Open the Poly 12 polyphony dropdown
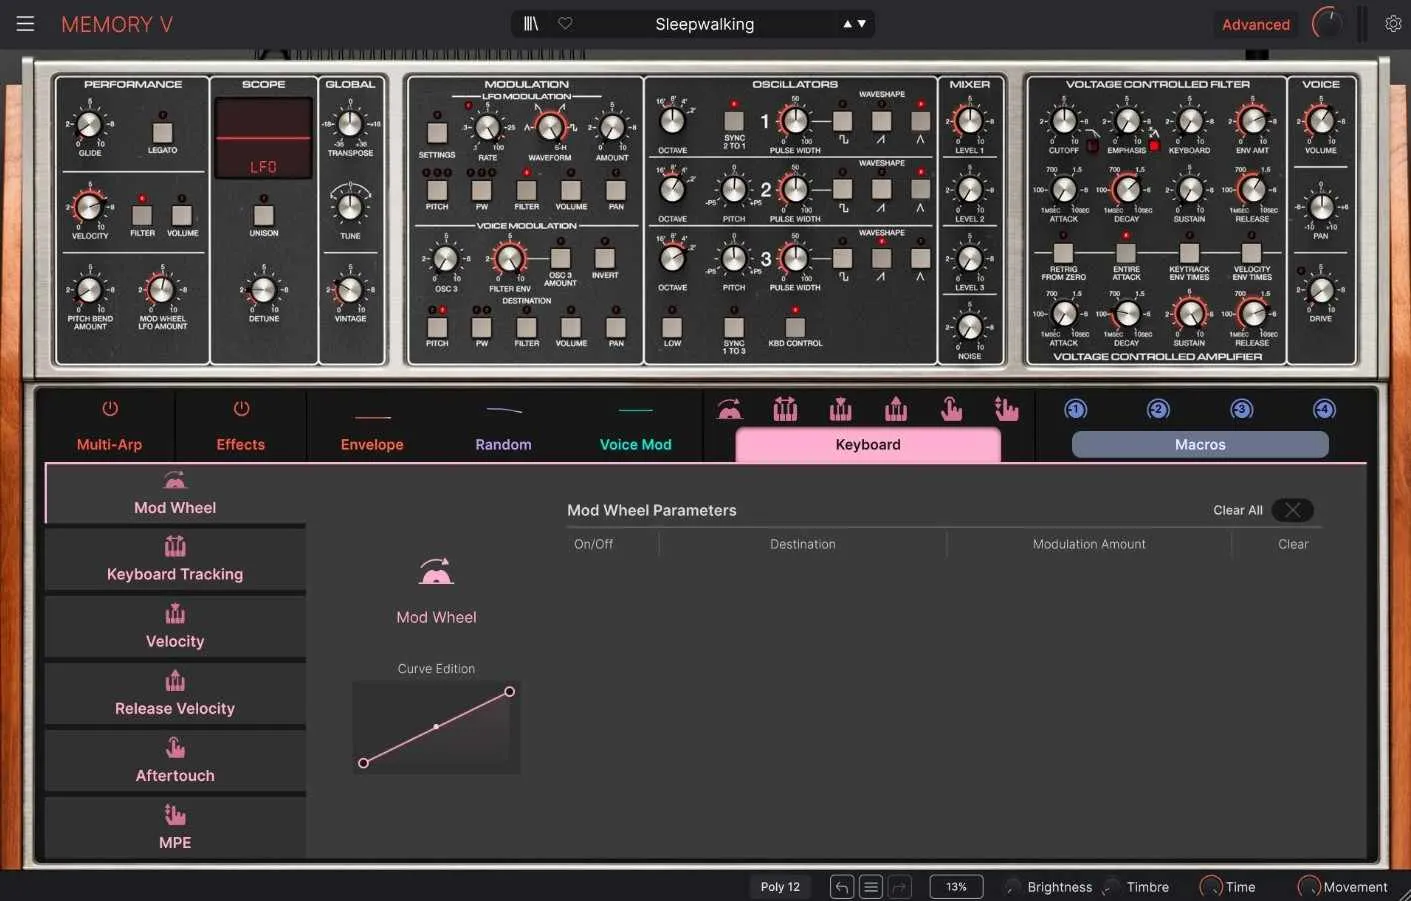 780,887
